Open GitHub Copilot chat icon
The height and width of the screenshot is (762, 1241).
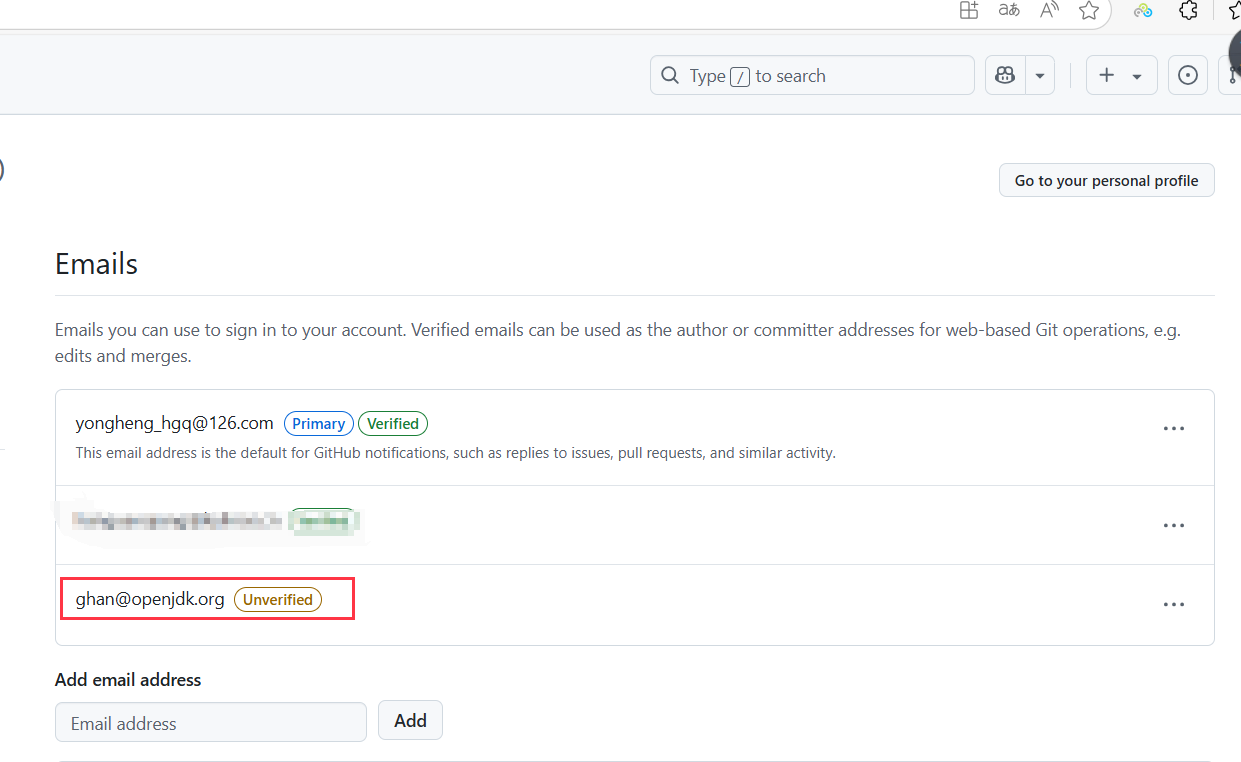(x=1005, y=75)
